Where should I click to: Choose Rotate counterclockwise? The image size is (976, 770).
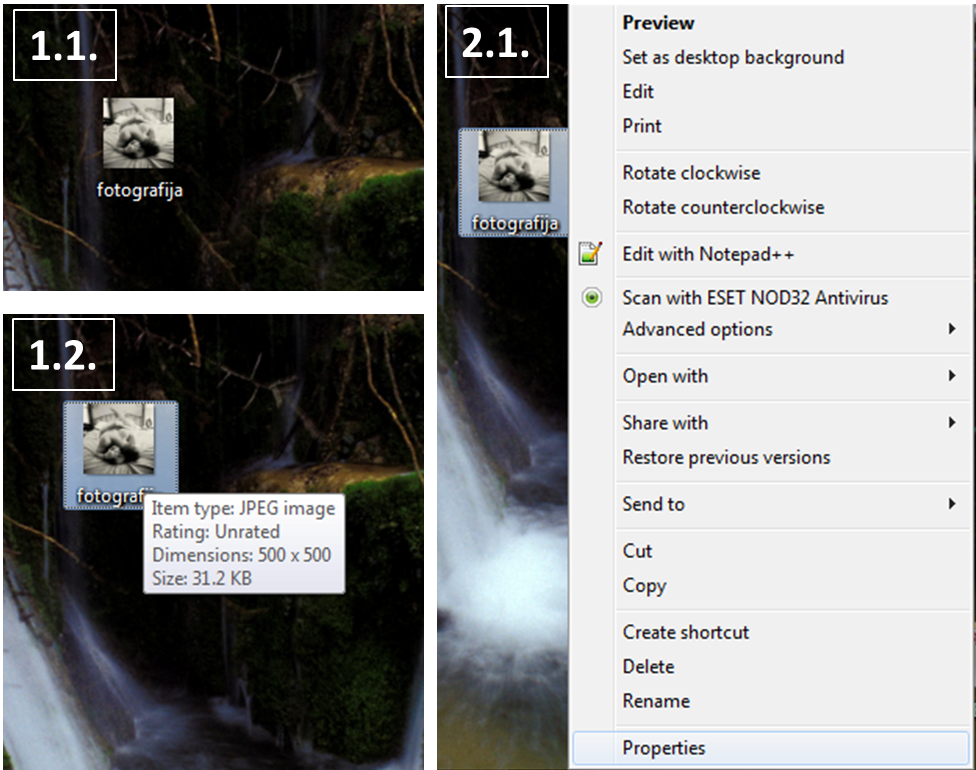point(723,207)
